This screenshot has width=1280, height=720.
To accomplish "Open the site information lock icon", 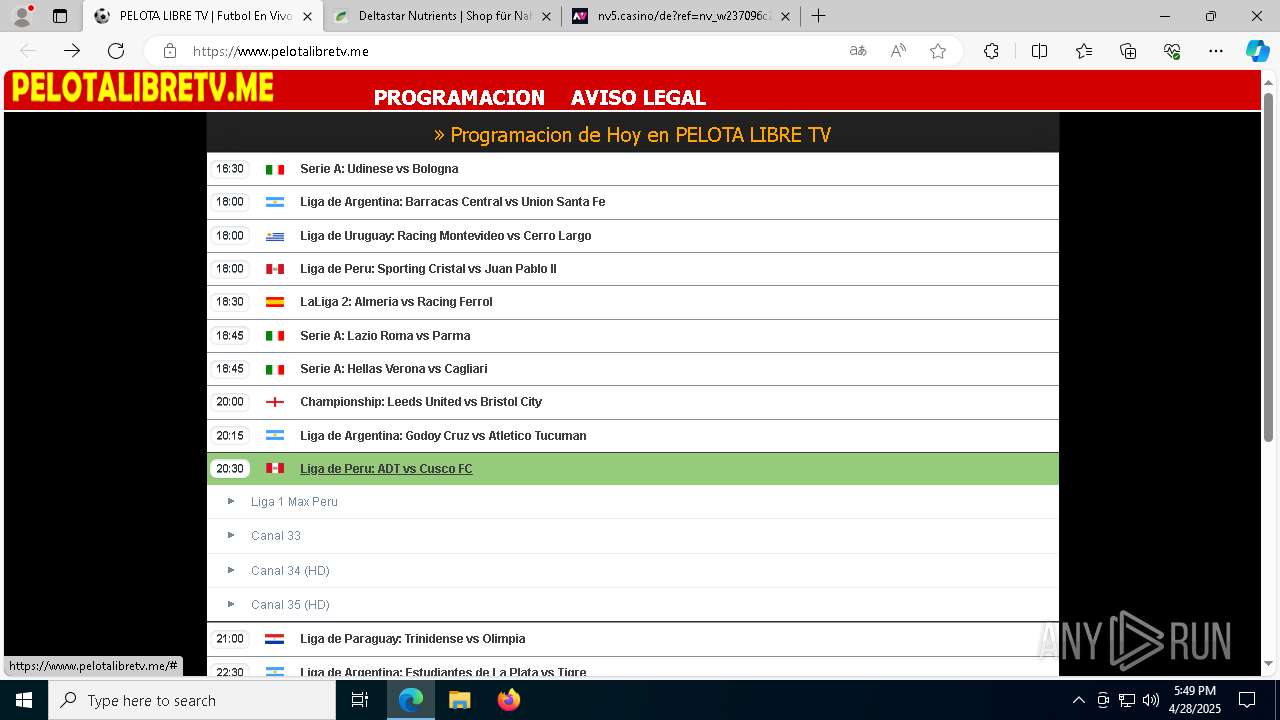I will point(170,51).
